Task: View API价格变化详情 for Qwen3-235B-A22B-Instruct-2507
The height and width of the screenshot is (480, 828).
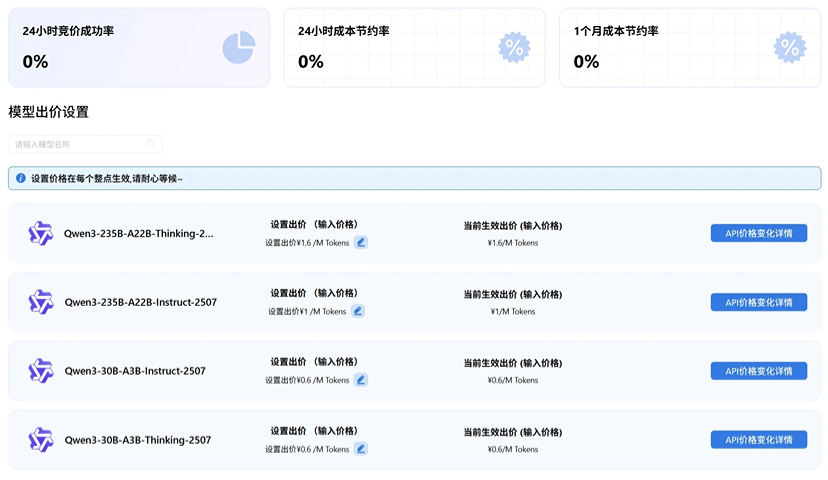Action: (758, 302)
